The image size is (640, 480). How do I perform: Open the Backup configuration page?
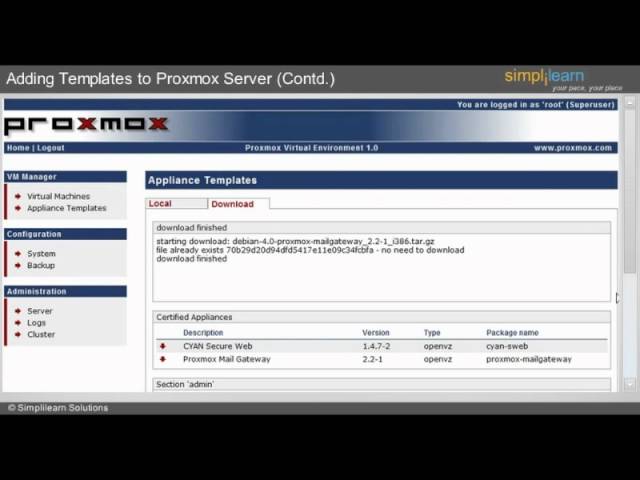[x=41, y=265]
